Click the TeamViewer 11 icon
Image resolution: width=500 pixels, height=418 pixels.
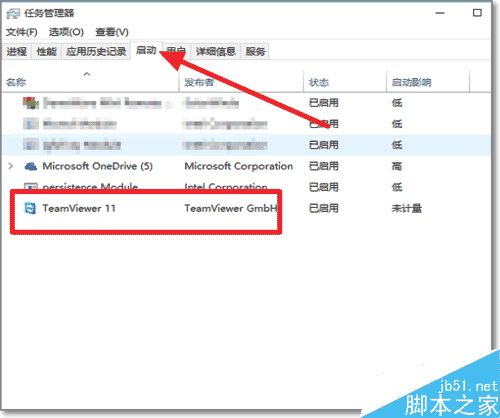tap(31, 208)
